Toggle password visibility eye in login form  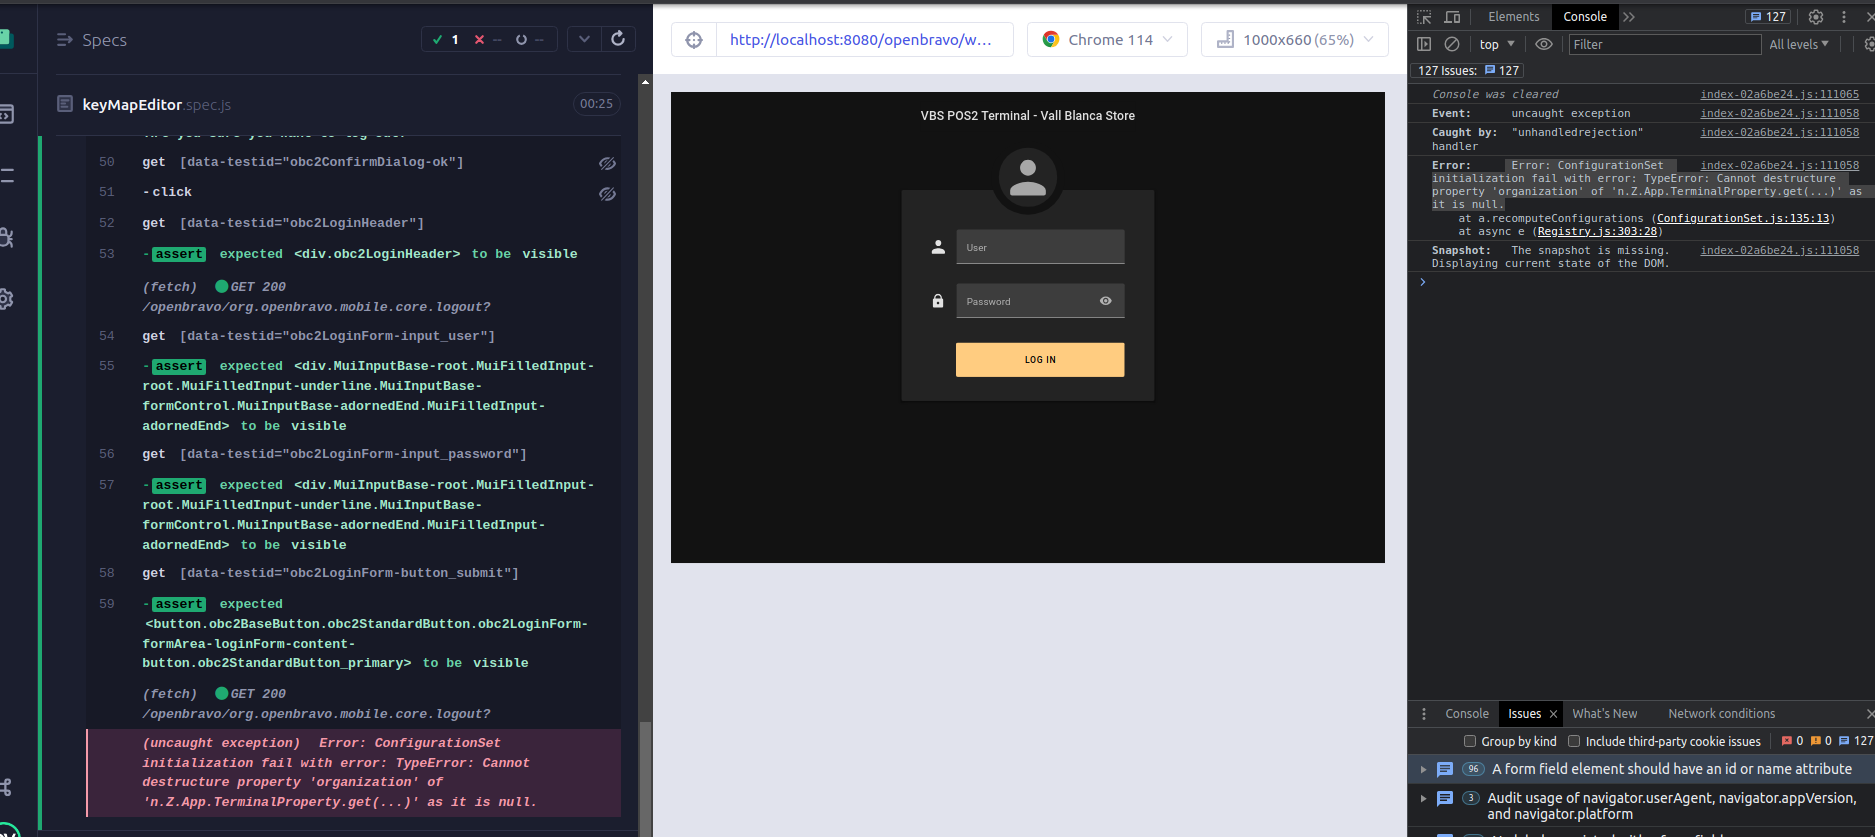pos(1105,301)
